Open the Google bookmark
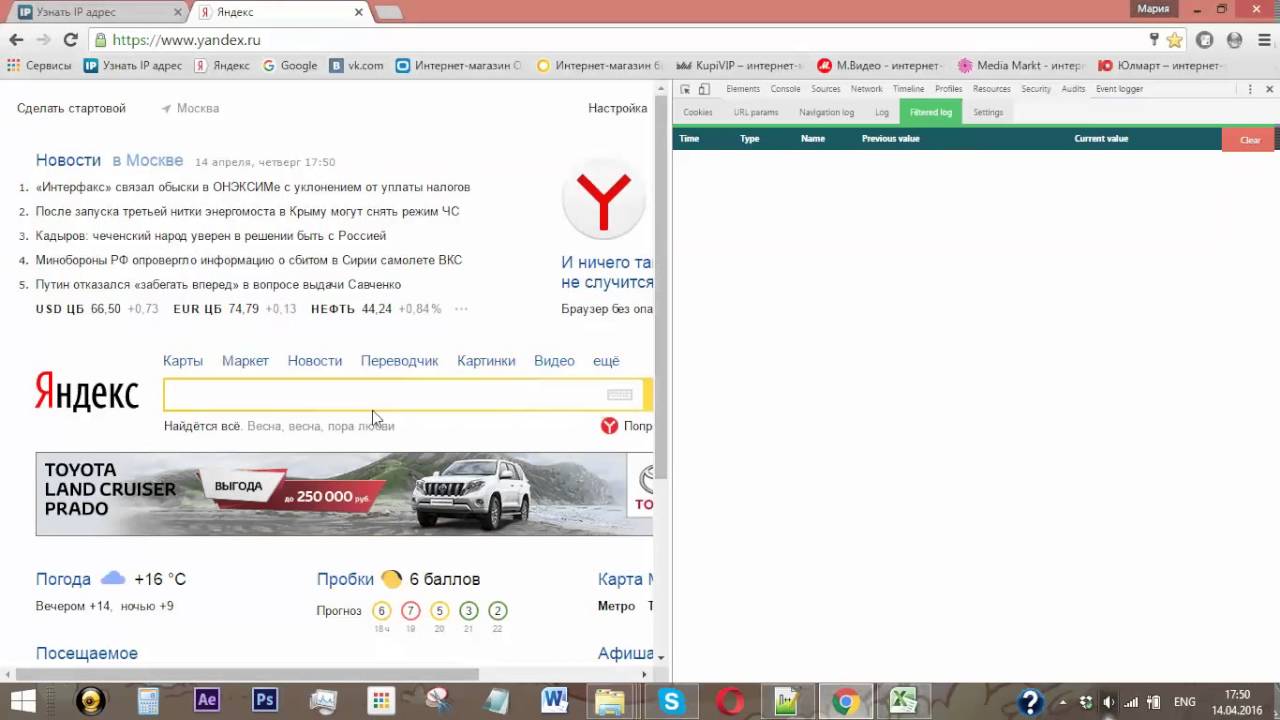Viewport: 1280px width, 720px height. tap(290, 66)
